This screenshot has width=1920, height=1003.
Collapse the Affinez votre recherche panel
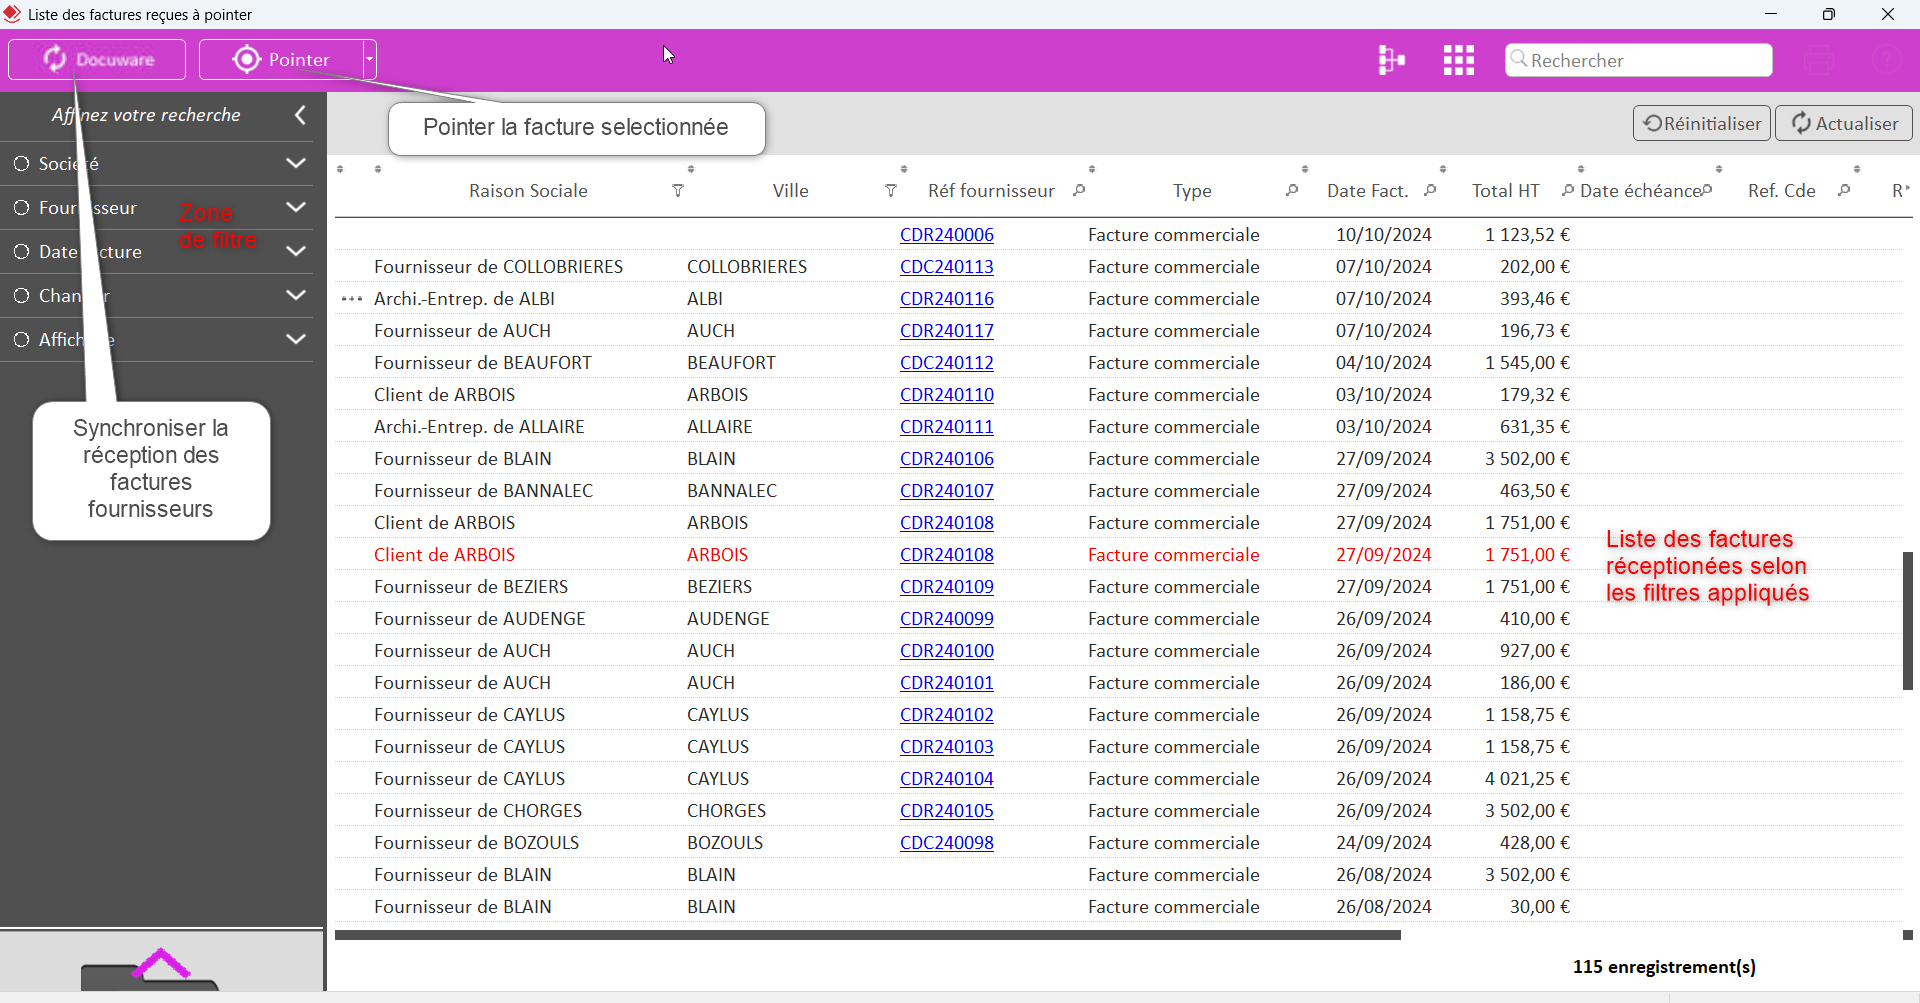pos(300,114)
